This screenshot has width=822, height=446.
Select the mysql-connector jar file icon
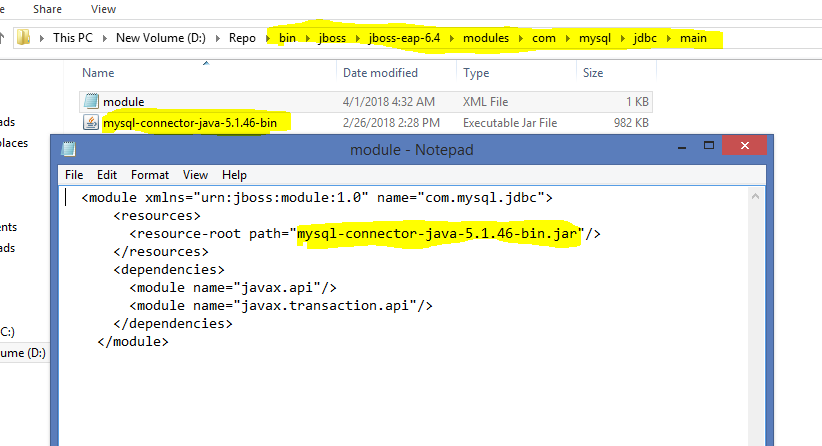pyautogui.click(x=91, y=123)
